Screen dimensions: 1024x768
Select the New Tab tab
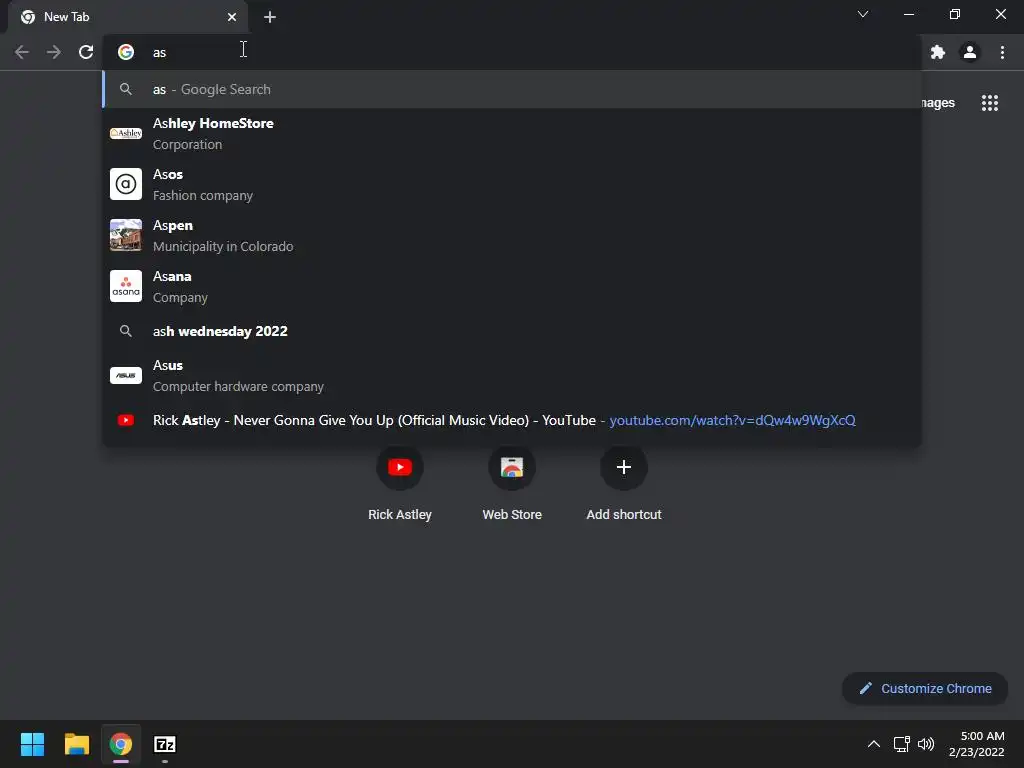pos(128,17)
